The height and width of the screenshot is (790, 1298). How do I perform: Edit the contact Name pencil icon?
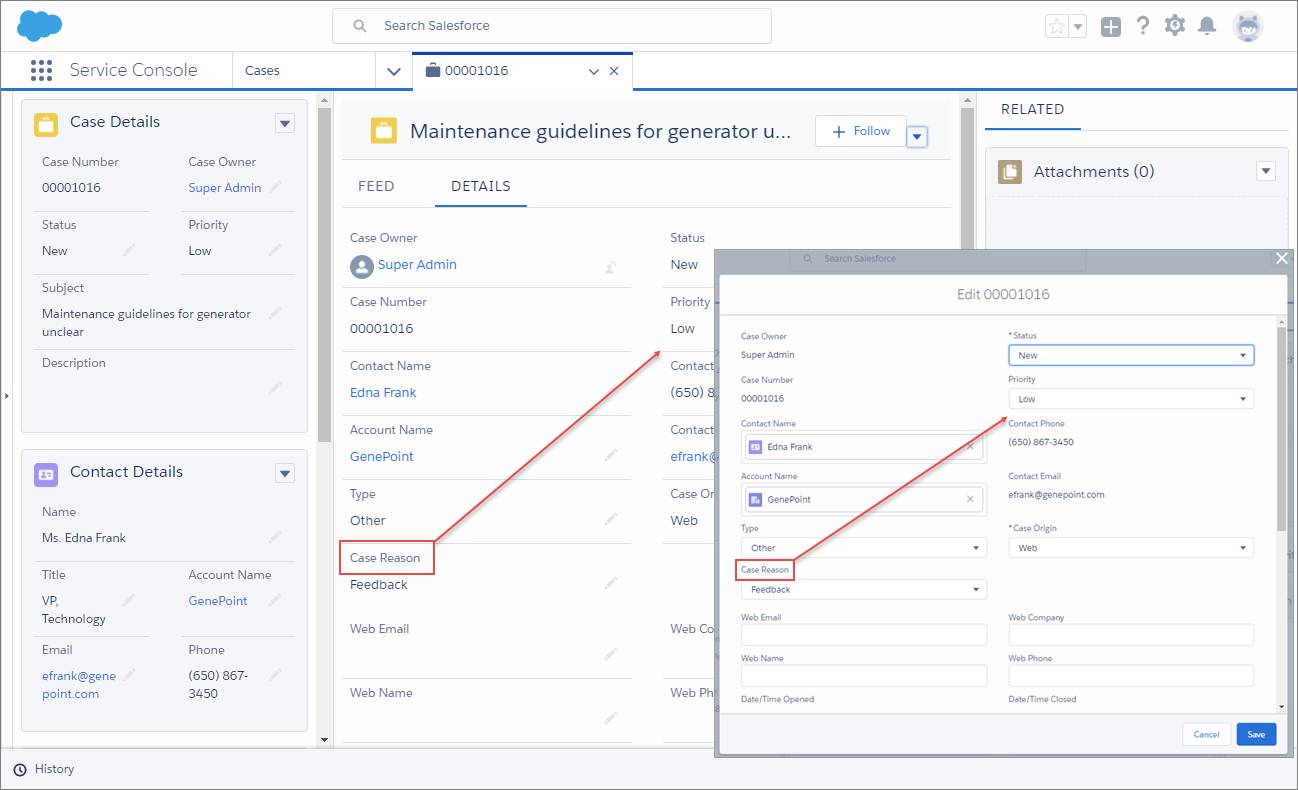(x=275, y=537)
